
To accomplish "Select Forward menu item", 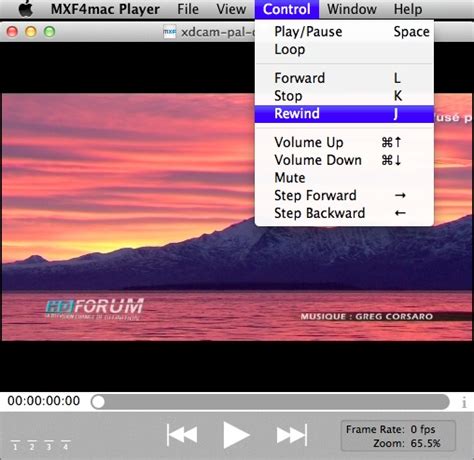I will tap(344, 78).
